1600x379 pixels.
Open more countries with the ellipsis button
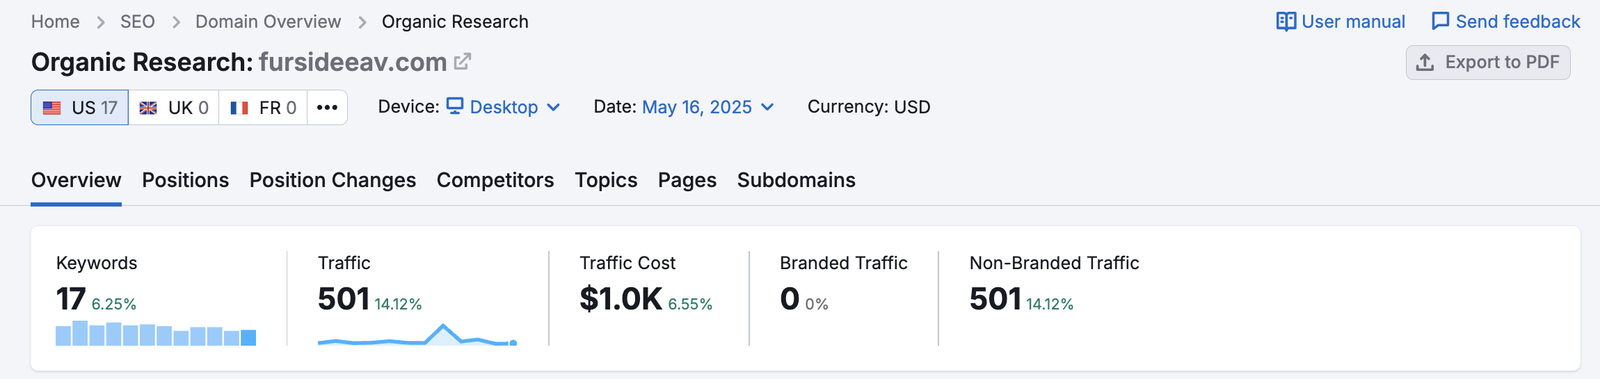coord(327,107)
